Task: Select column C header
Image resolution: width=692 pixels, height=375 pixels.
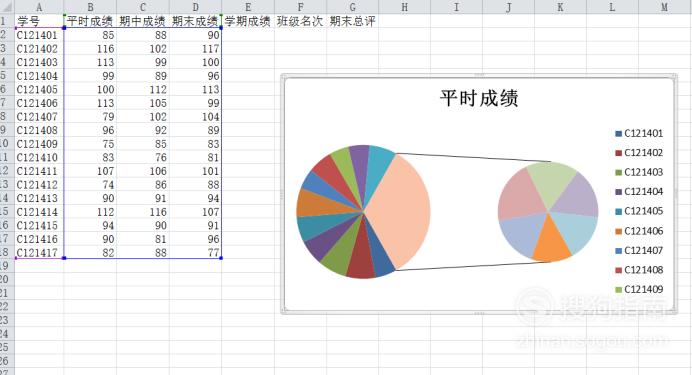Action: click(143, 7)
